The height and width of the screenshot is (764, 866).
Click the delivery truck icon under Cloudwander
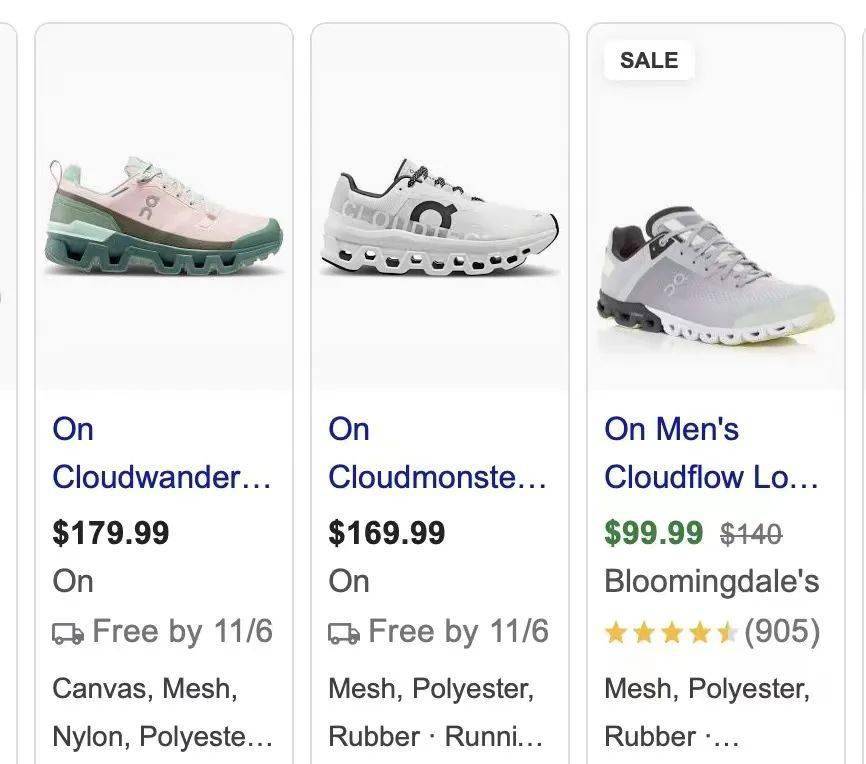point(67,633)
